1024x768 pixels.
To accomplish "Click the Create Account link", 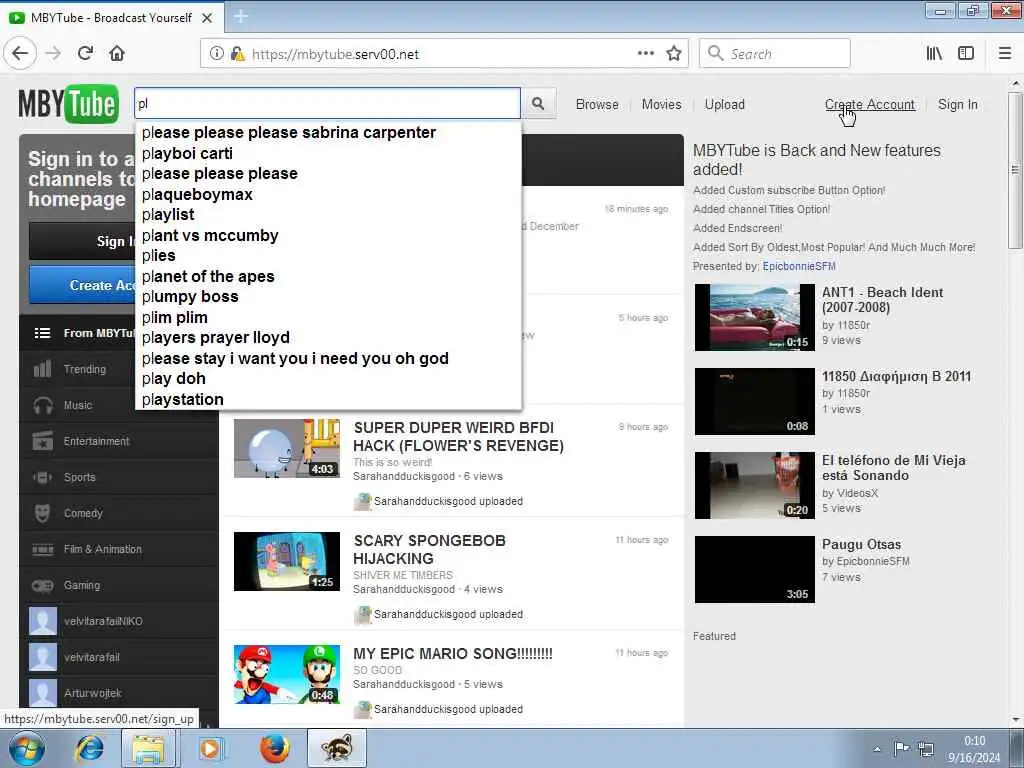I will pos(869,104).
